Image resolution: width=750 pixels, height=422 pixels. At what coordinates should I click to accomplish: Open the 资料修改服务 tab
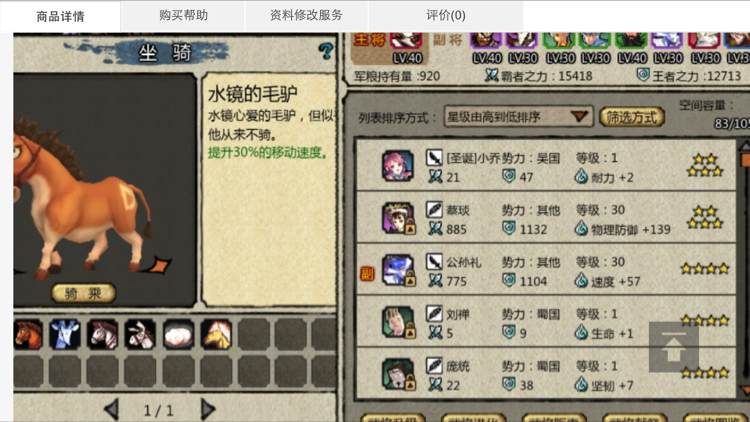point(307,15)
